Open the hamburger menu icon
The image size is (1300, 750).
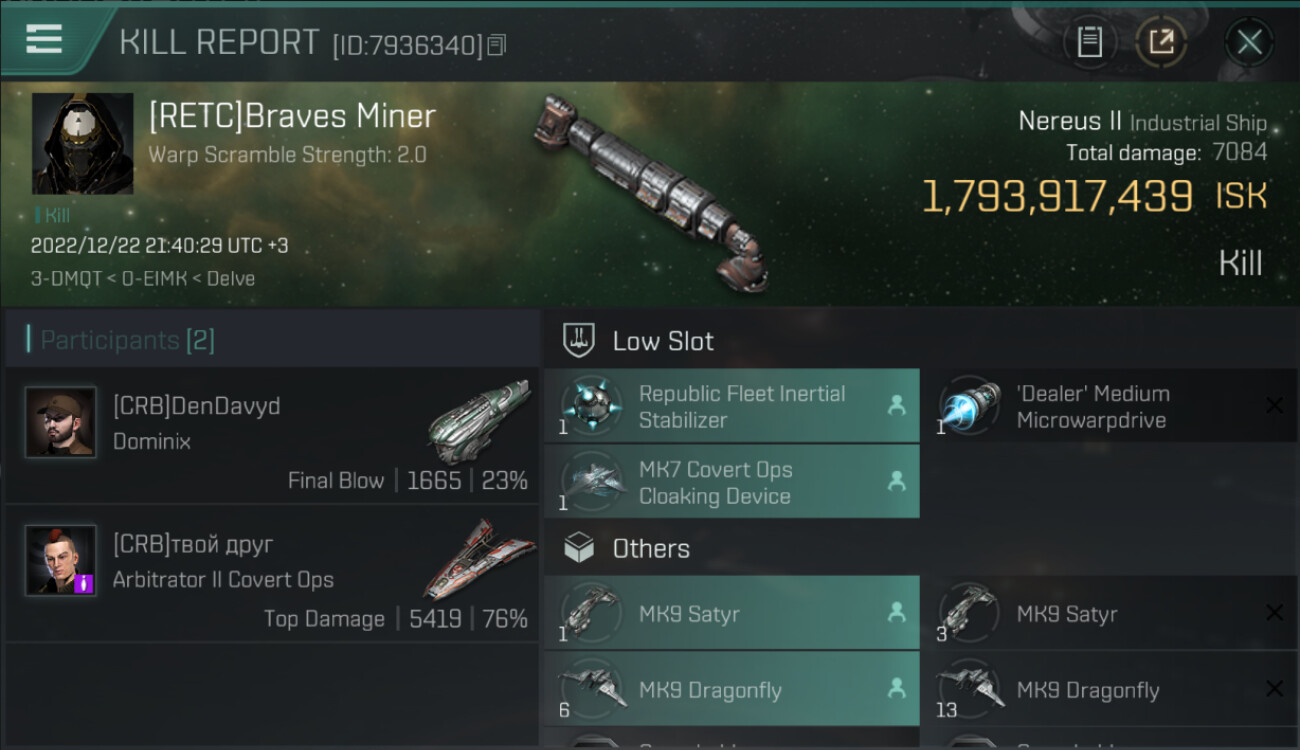pos(45,40)
